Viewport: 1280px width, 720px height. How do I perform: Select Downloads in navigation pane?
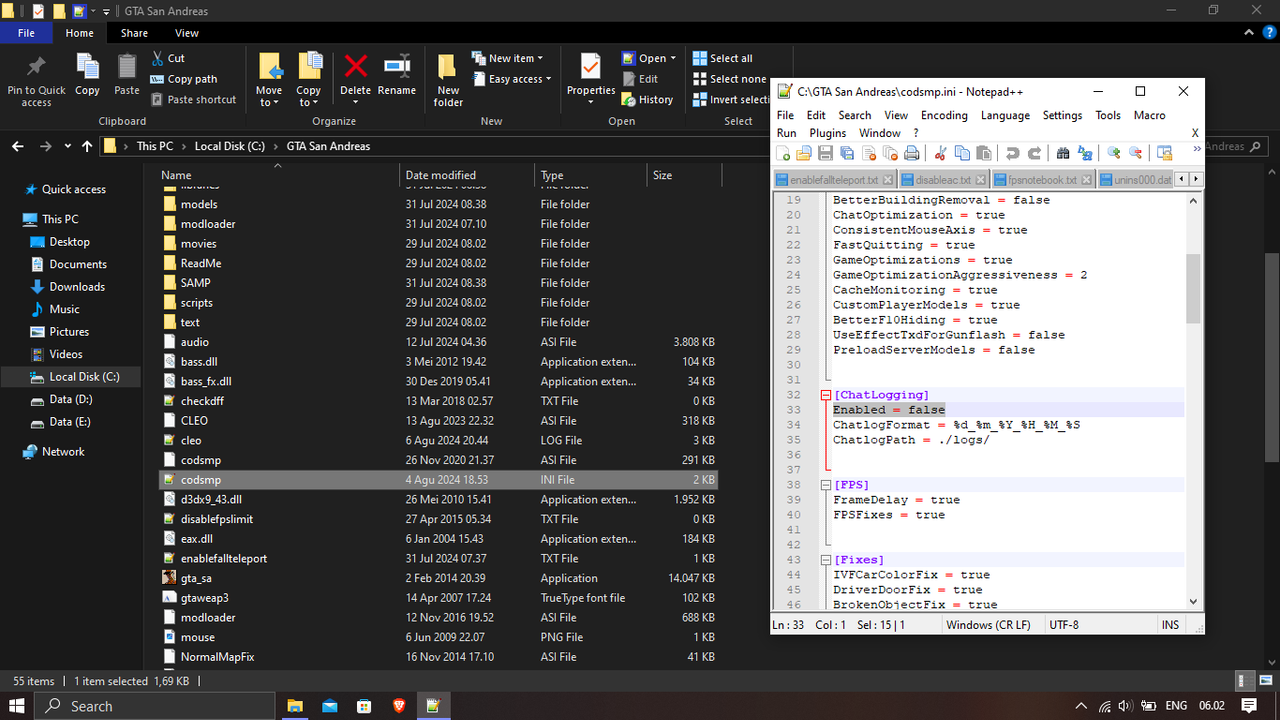pos(77,287)
